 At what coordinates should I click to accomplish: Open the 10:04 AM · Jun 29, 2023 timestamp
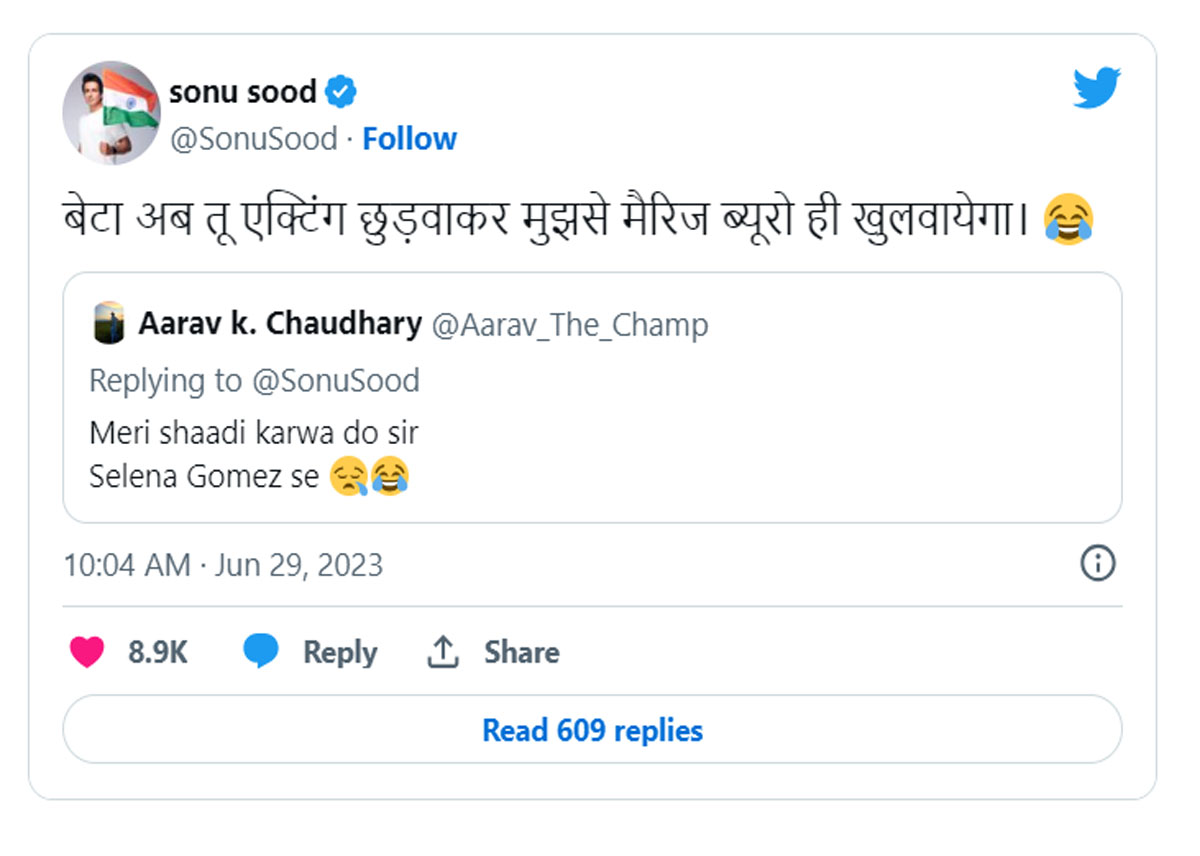pyautogui.click(x=223, y=565)
